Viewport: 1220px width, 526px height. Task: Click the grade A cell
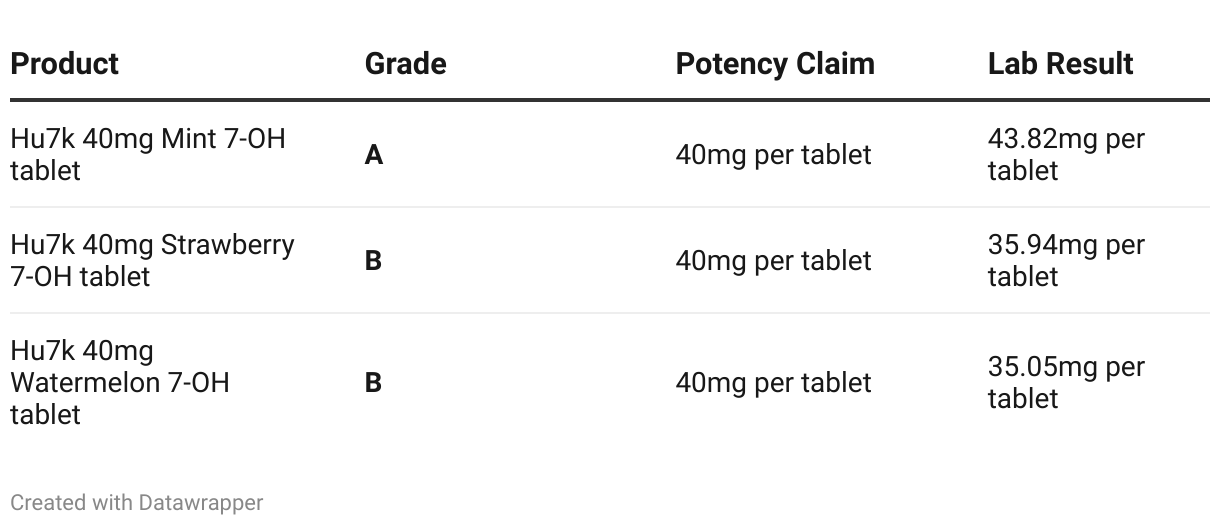(x=374, y=155)
